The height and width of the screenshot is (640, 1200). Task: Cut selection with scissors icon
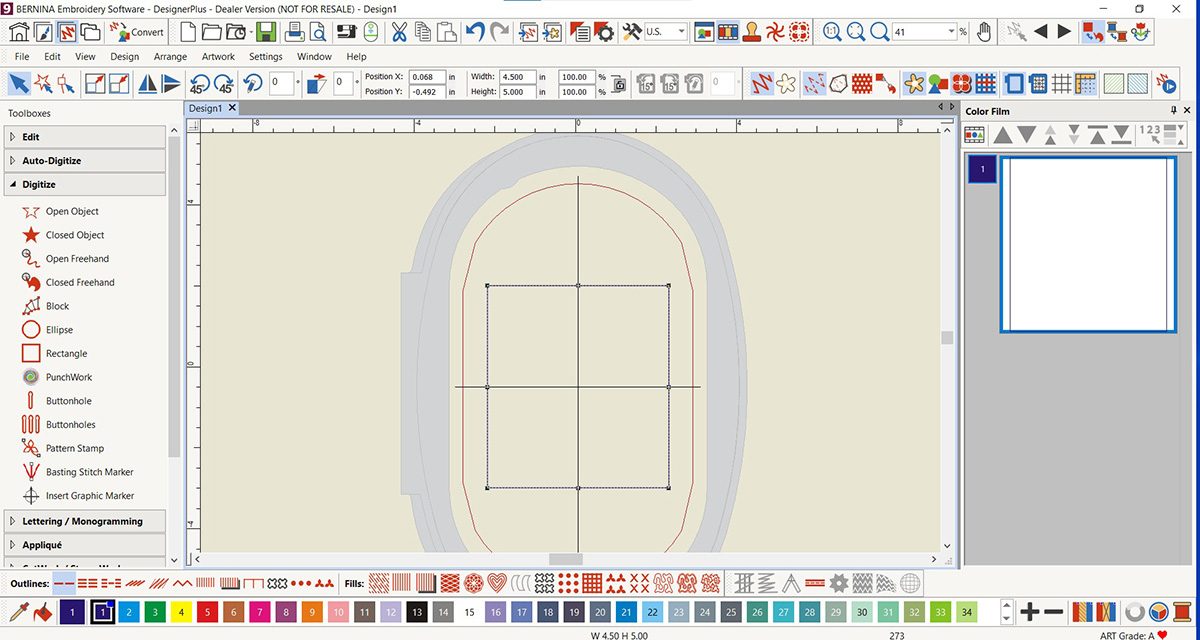tap(399, 32)
